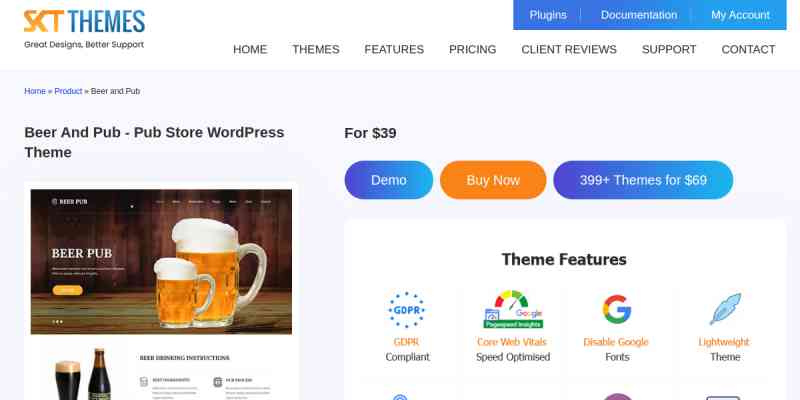Screen dimensions: 800x400
Task: Click the GDPR Compliant feature icon
Action: tap(407, 310)
